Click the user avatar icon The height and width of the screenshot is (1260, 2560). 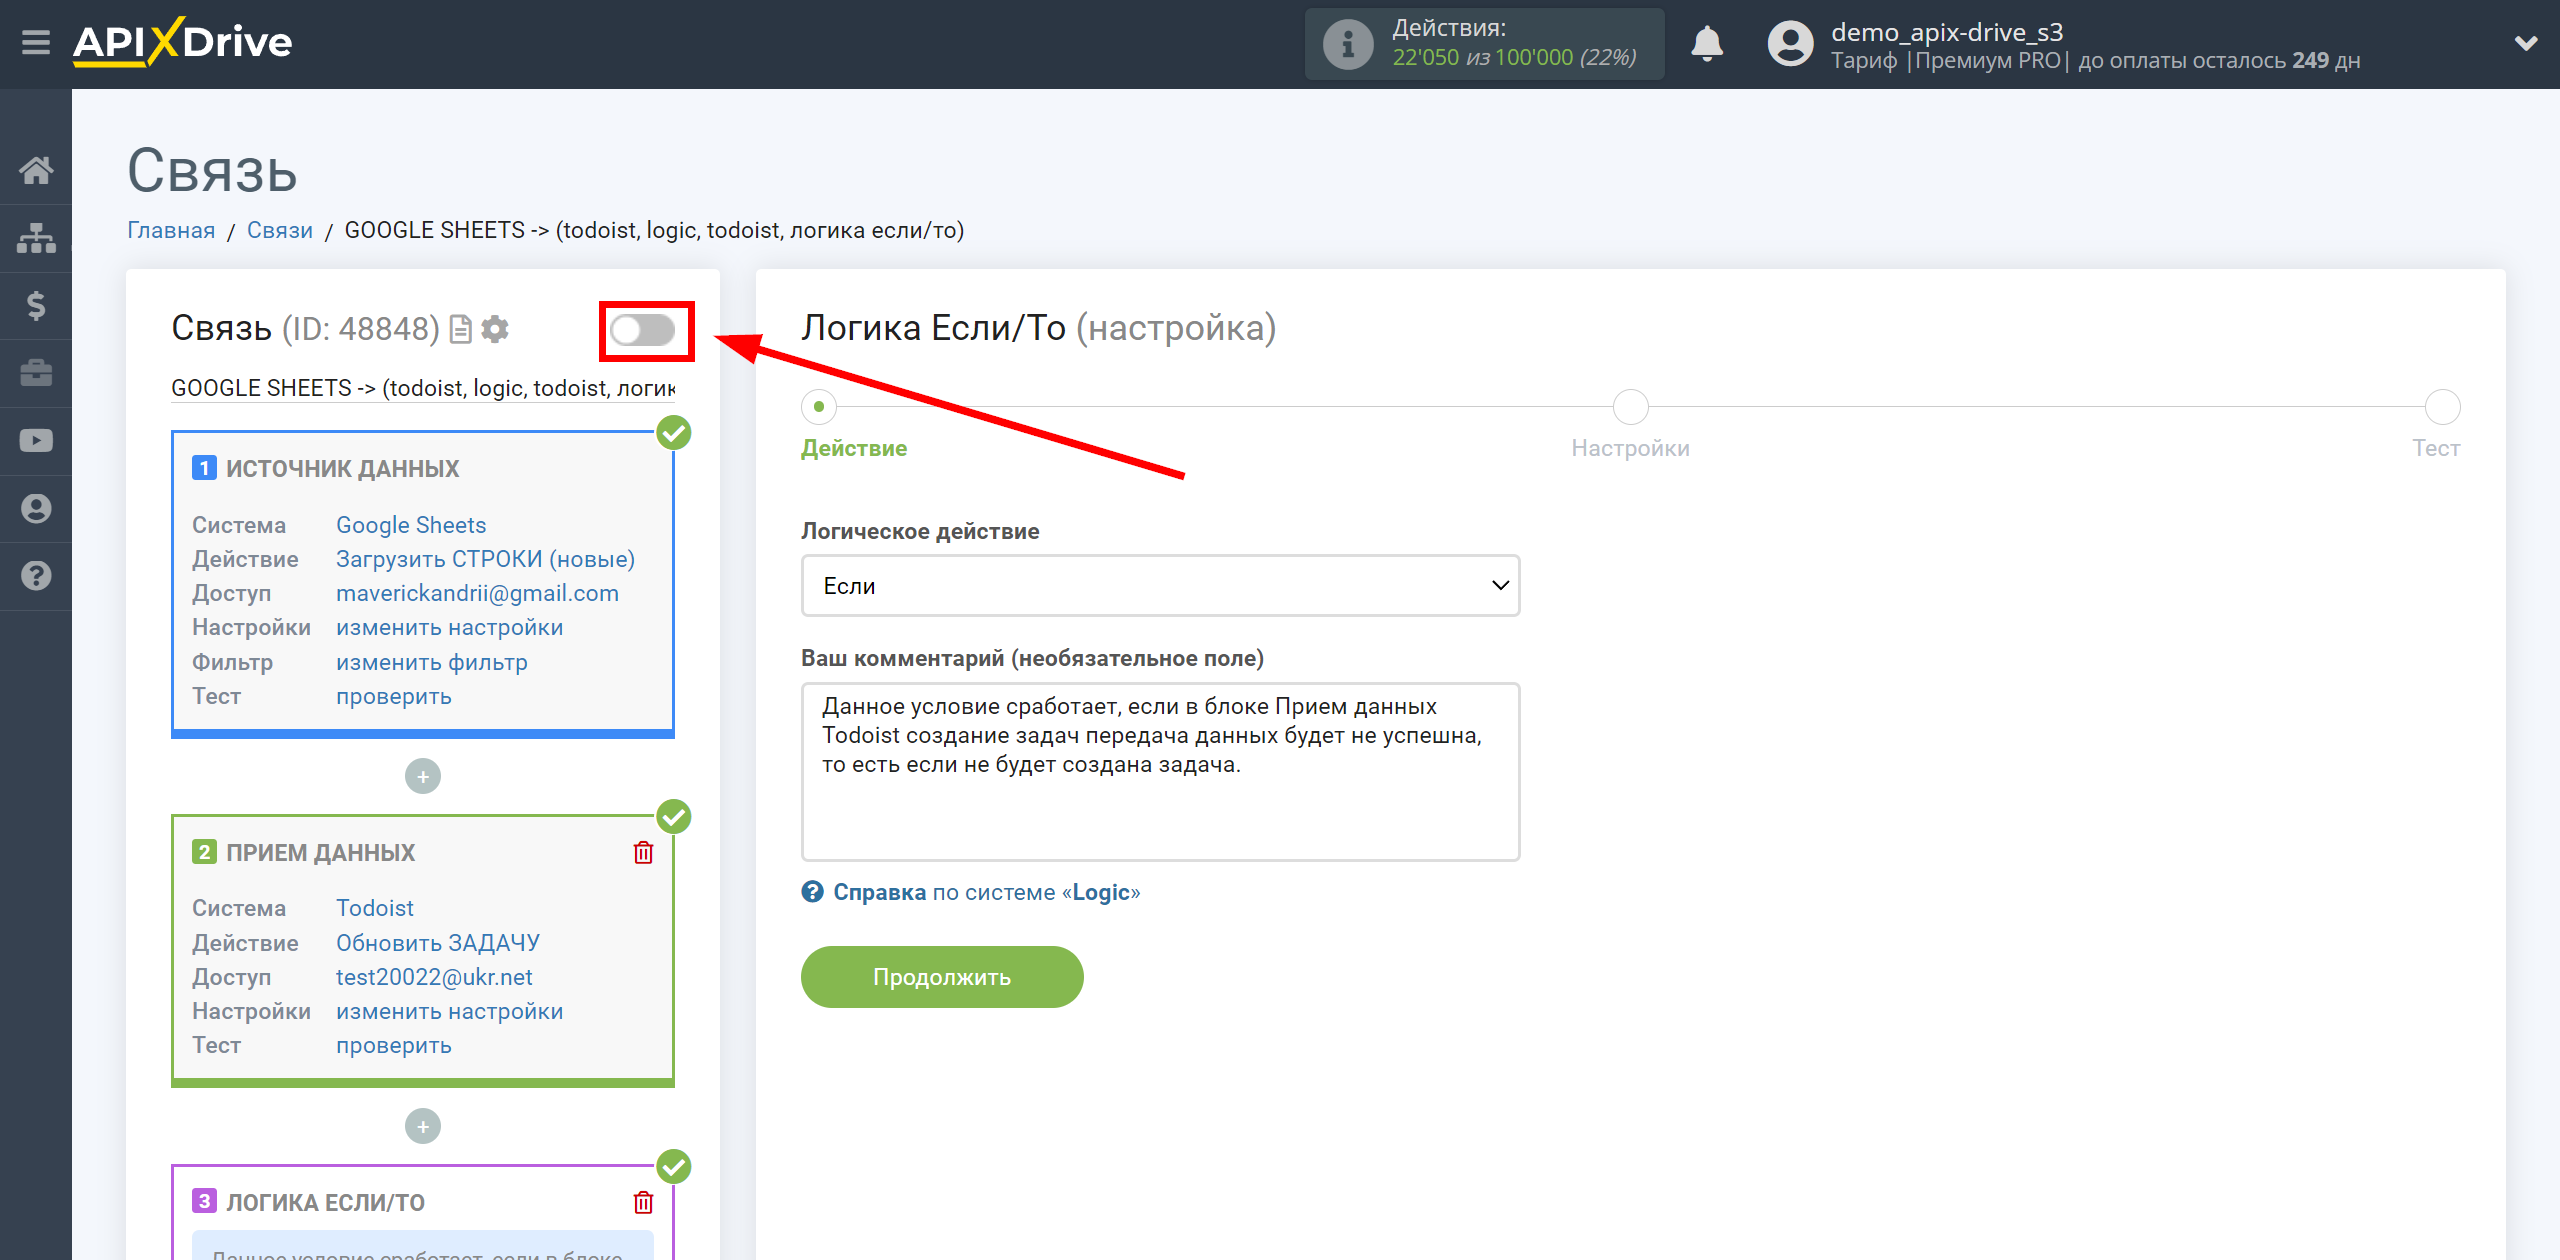[x=1789, y=44]
